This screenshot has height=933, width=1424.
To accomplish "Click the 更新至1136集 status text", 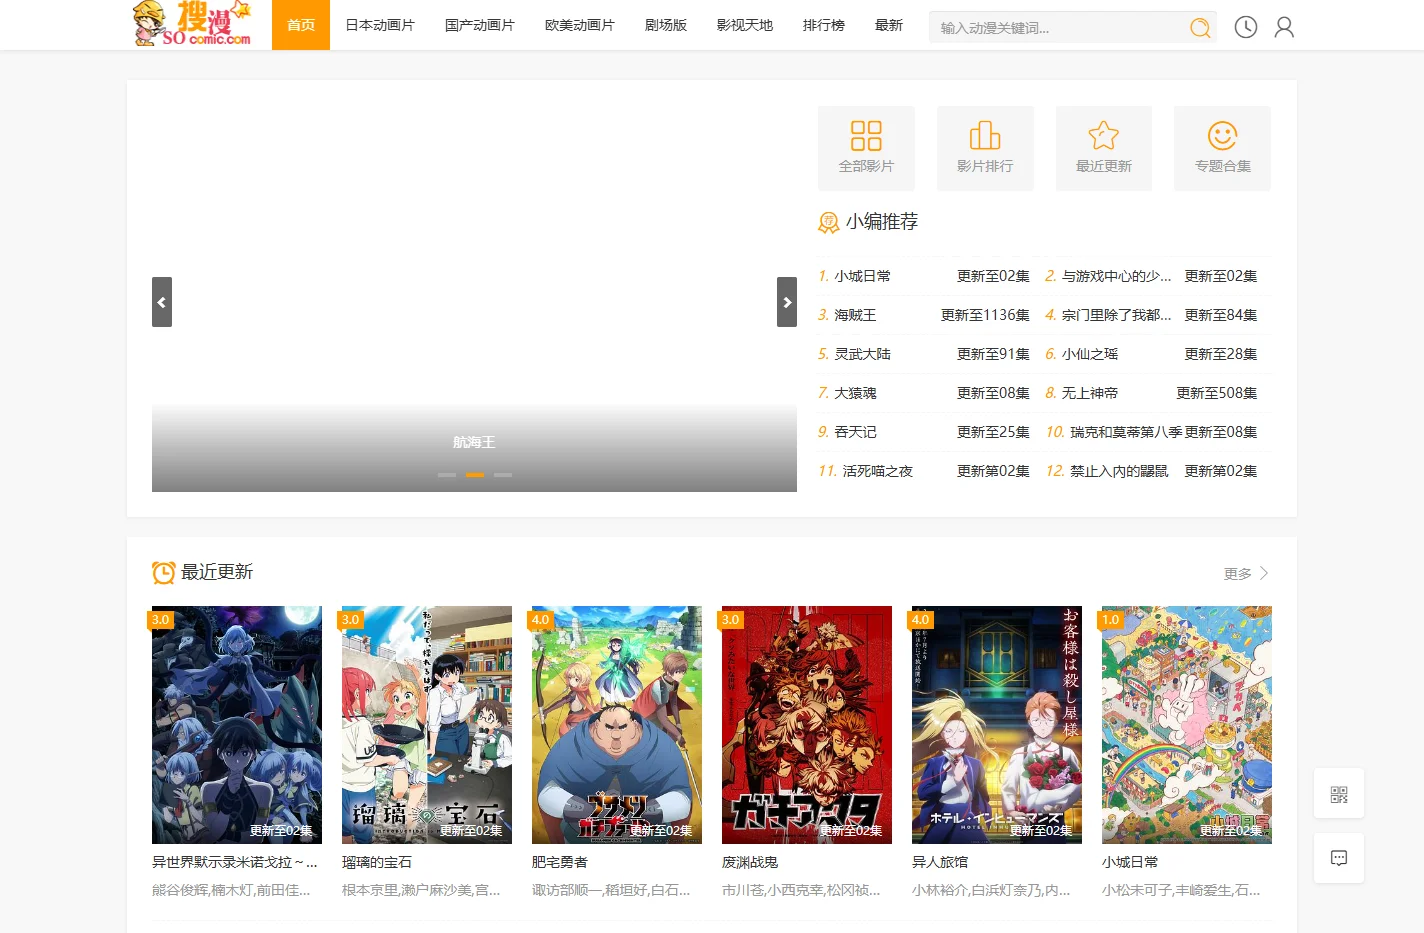I will (x=985, y=315).
